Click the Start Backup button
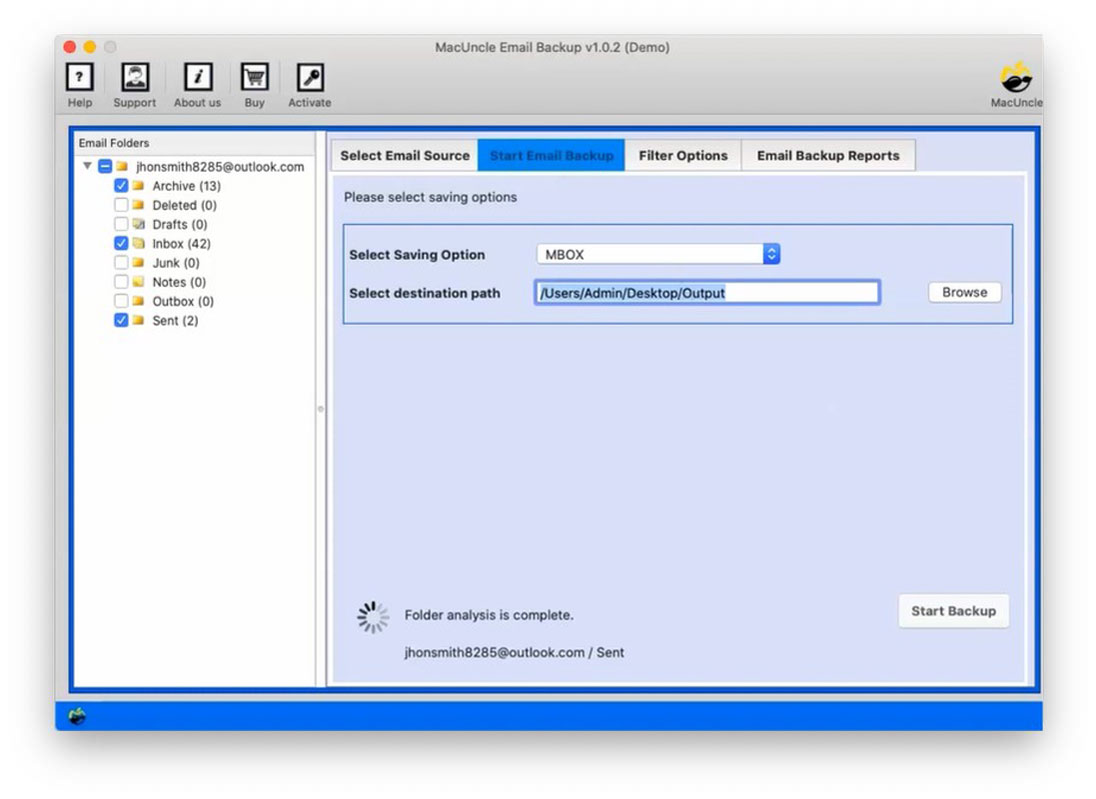This screenshot has height=799, width=1096. tap(953, 611)
